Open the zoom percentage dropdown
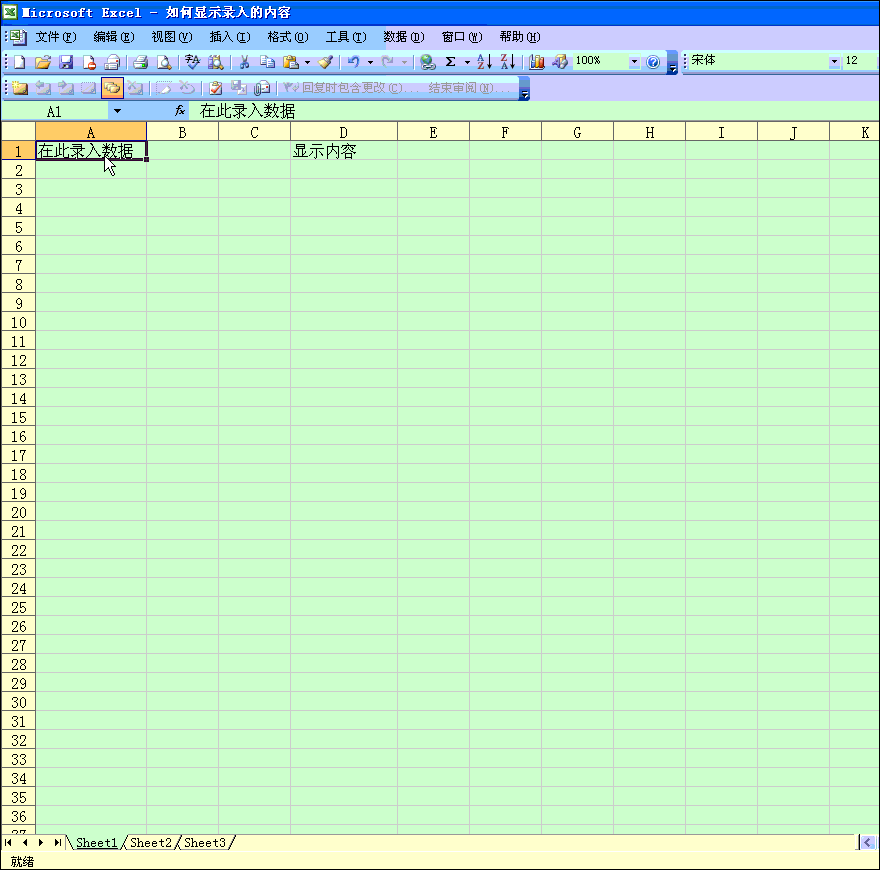This screenshot has width=880, height=870. coord(633,62)
